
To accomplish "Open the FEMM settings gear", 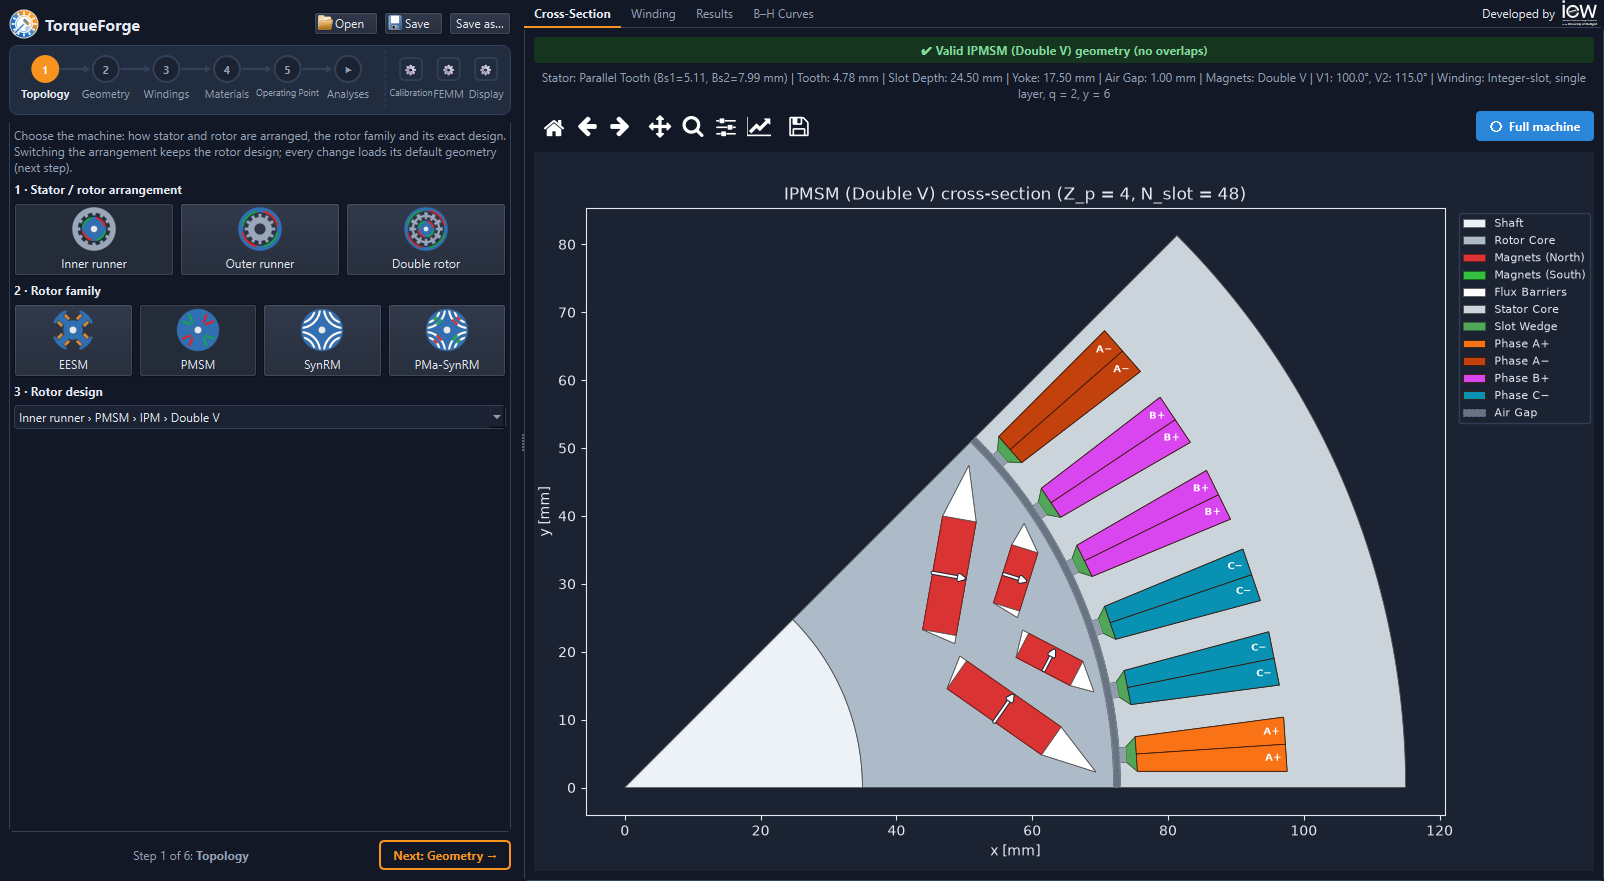I will [448, 70].
